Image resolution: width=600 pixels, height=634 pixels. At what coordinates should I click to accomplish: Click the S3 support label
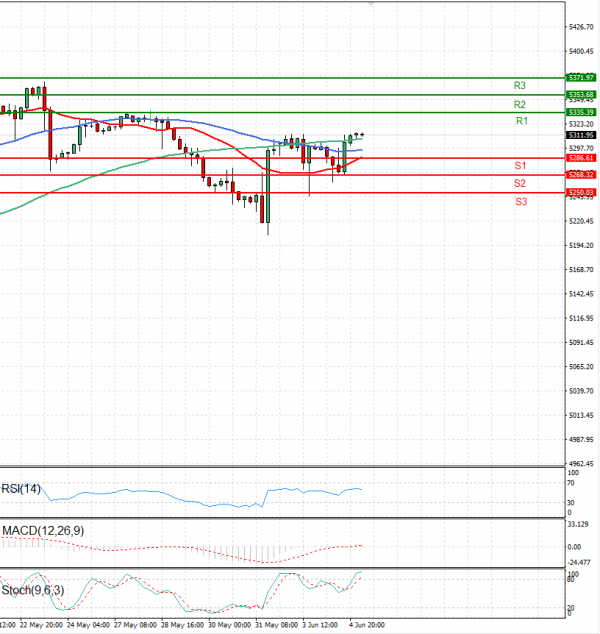pos(521,202)
